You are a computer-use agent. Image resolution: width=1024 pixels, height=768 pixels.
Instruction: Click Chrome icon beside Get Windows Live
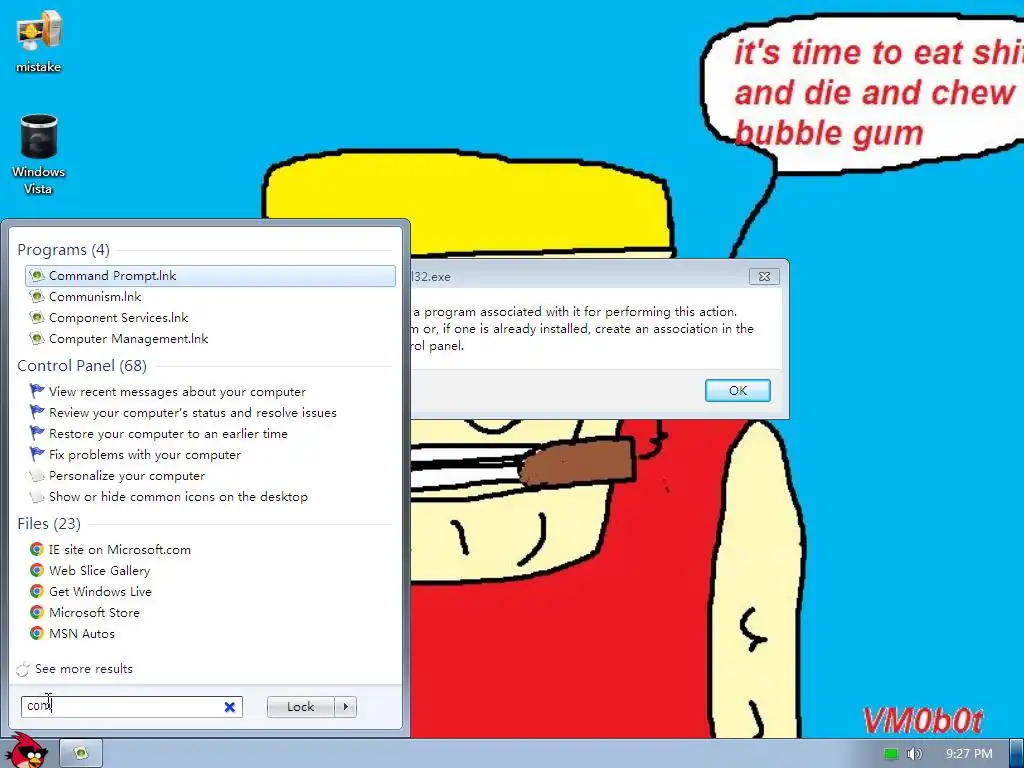[37, 591]
